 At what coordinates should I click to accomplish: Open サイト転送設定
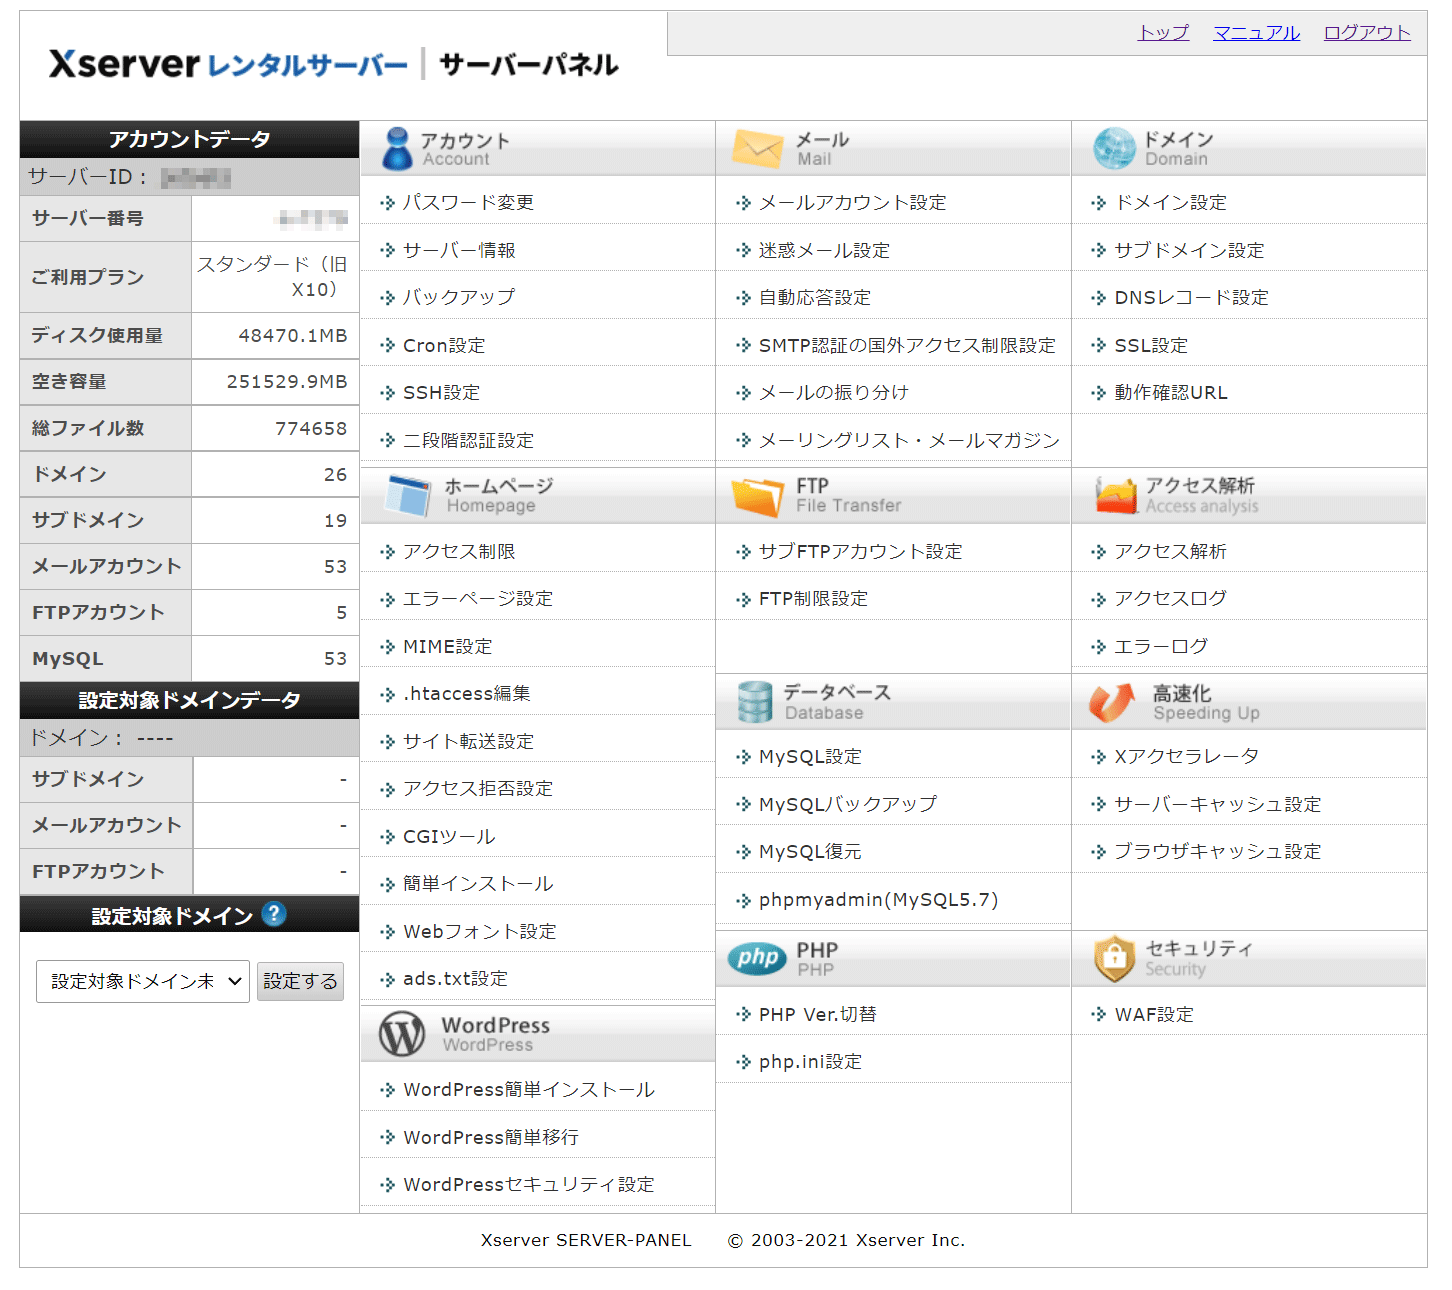click(468, 741)
